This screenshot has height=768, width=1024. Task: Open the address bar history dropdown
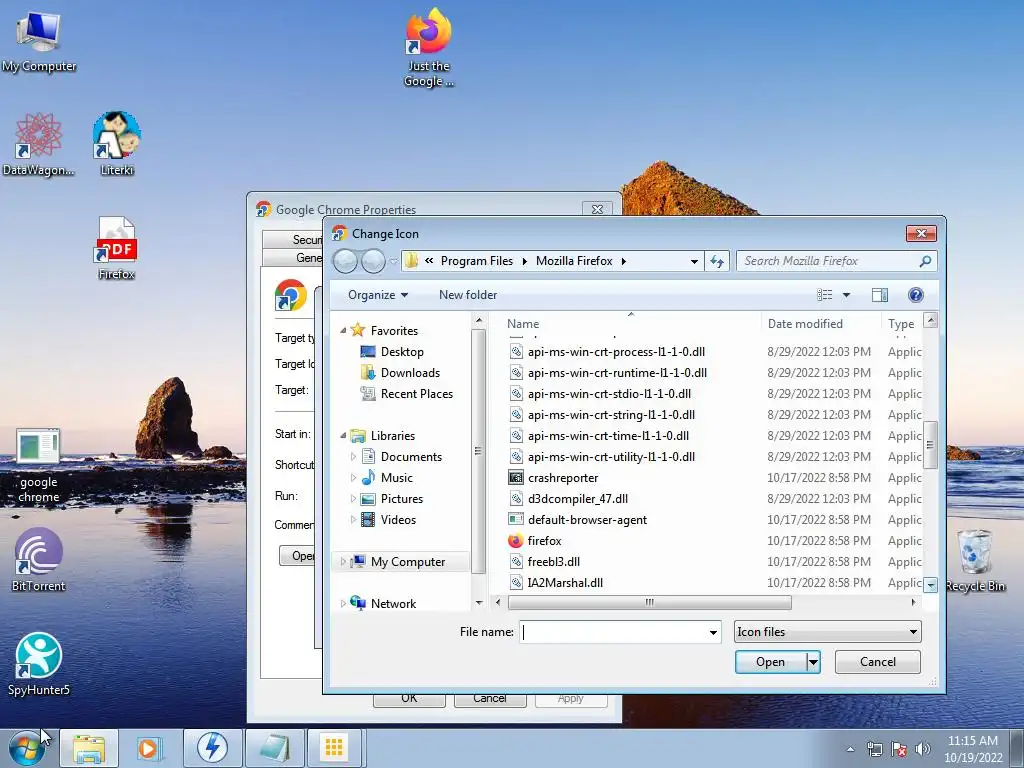694,261
